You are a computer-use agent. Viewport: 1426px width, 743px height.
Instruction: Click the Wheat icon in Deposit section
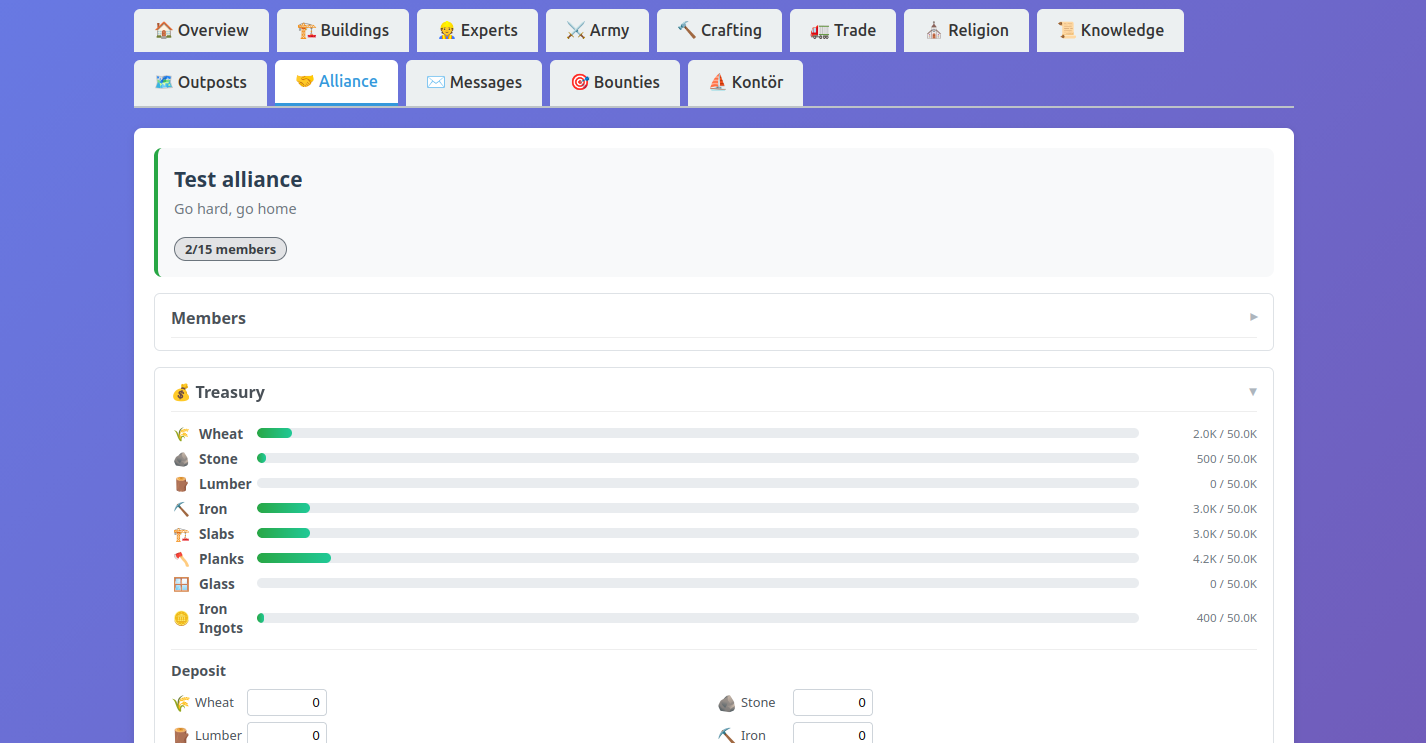click(x=181, y=703)
